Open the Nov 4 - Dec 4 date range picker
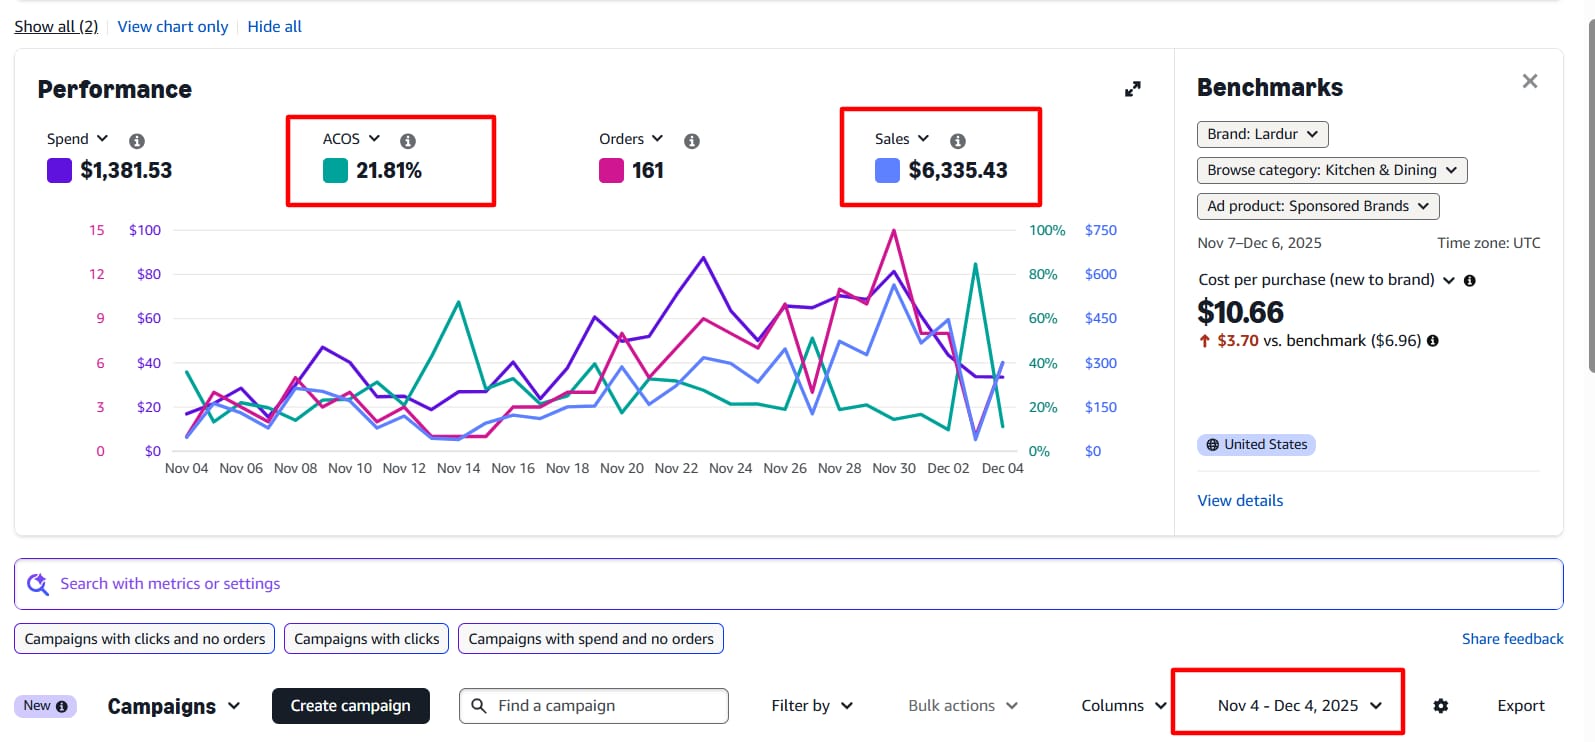 click(1299, 706)
